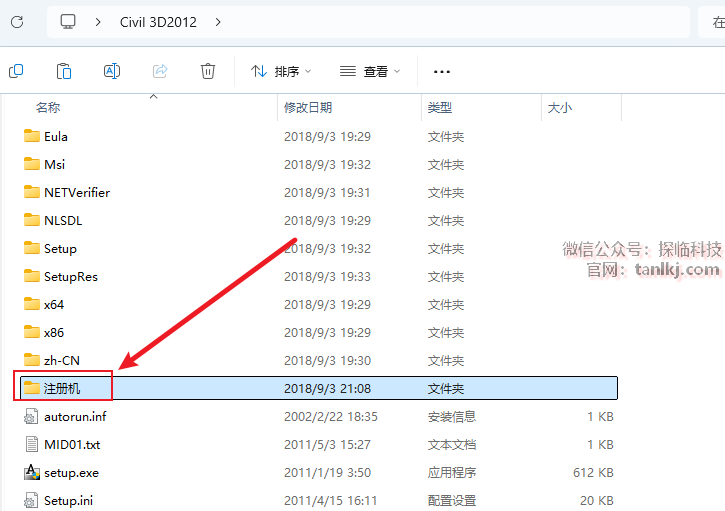Click the NETVerifier folder name
This screenshot has width=725, height=511.
77,193
